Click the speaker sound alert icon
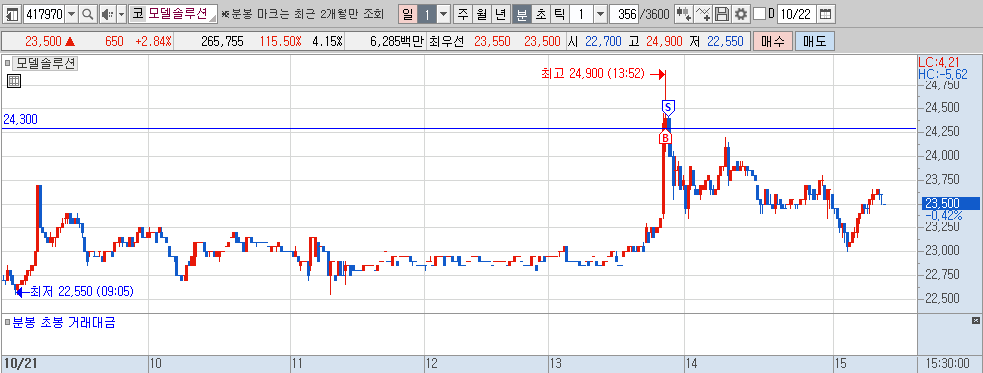Screen dimensions: 983x373 107,14
